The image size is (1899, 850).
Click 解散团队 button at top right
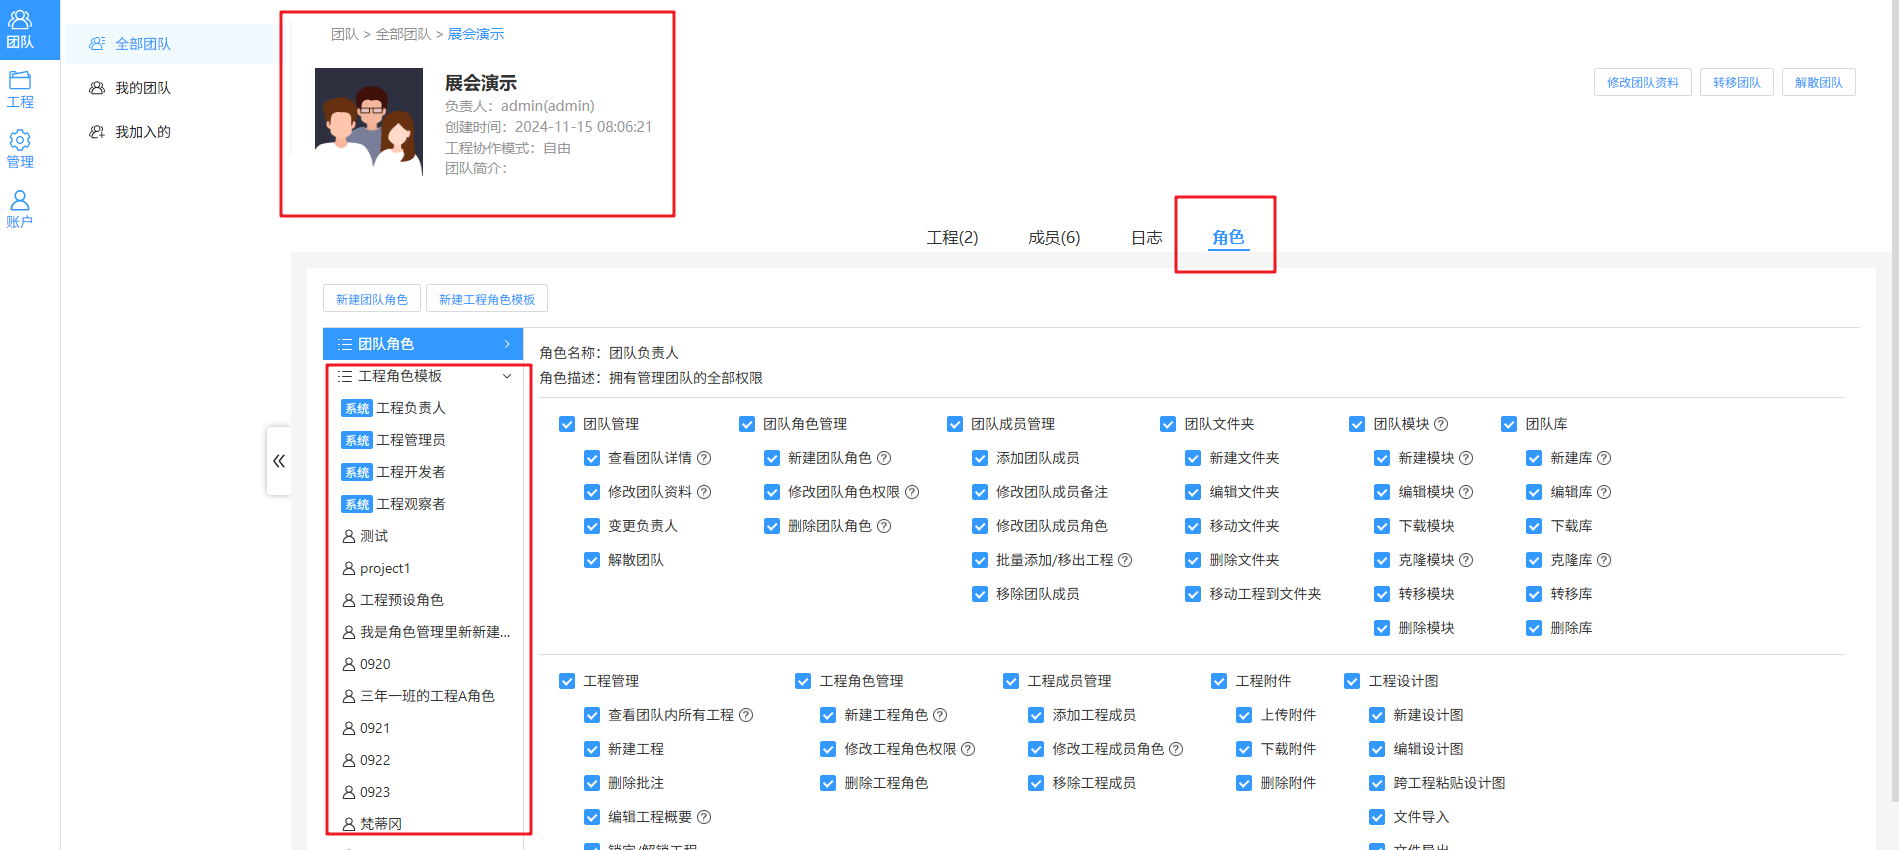click(x=1819, y=82)
